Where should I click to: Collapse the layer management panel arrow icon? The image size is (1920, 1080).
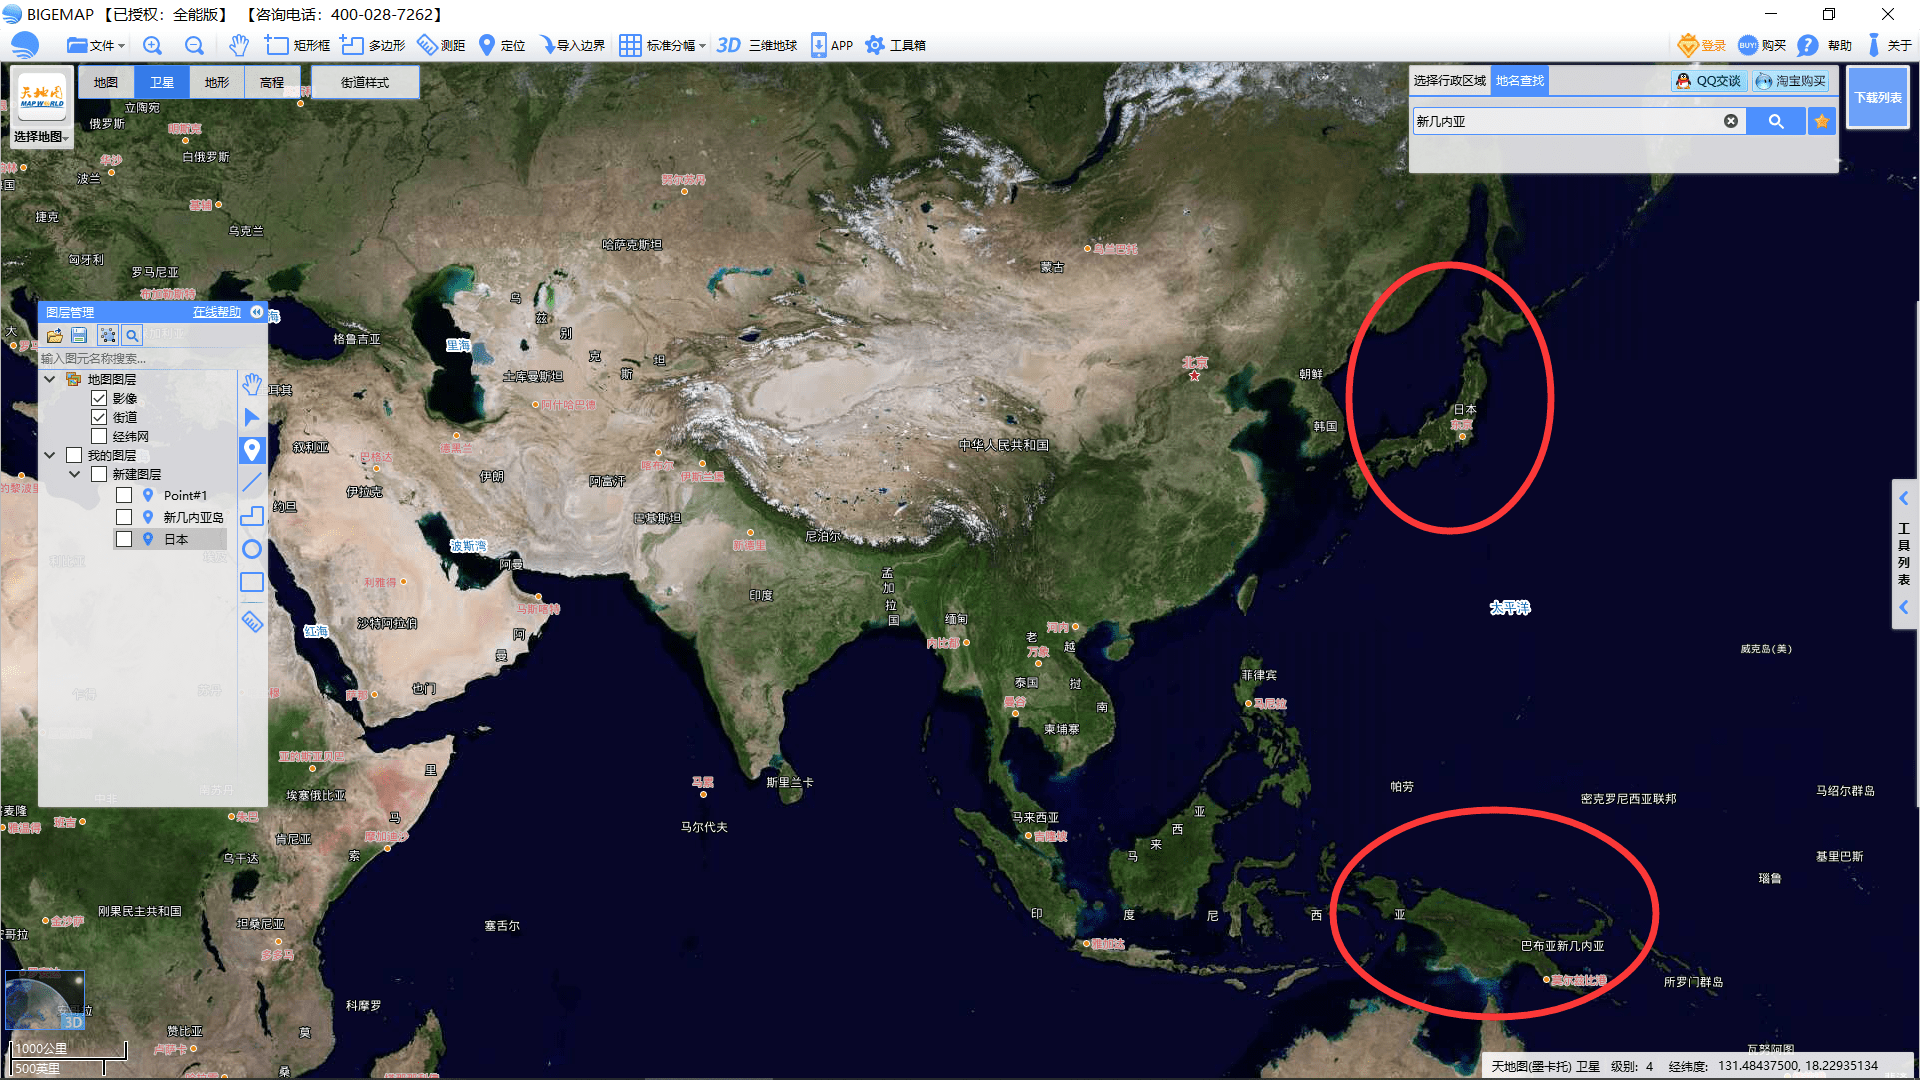tap(257, 312)
